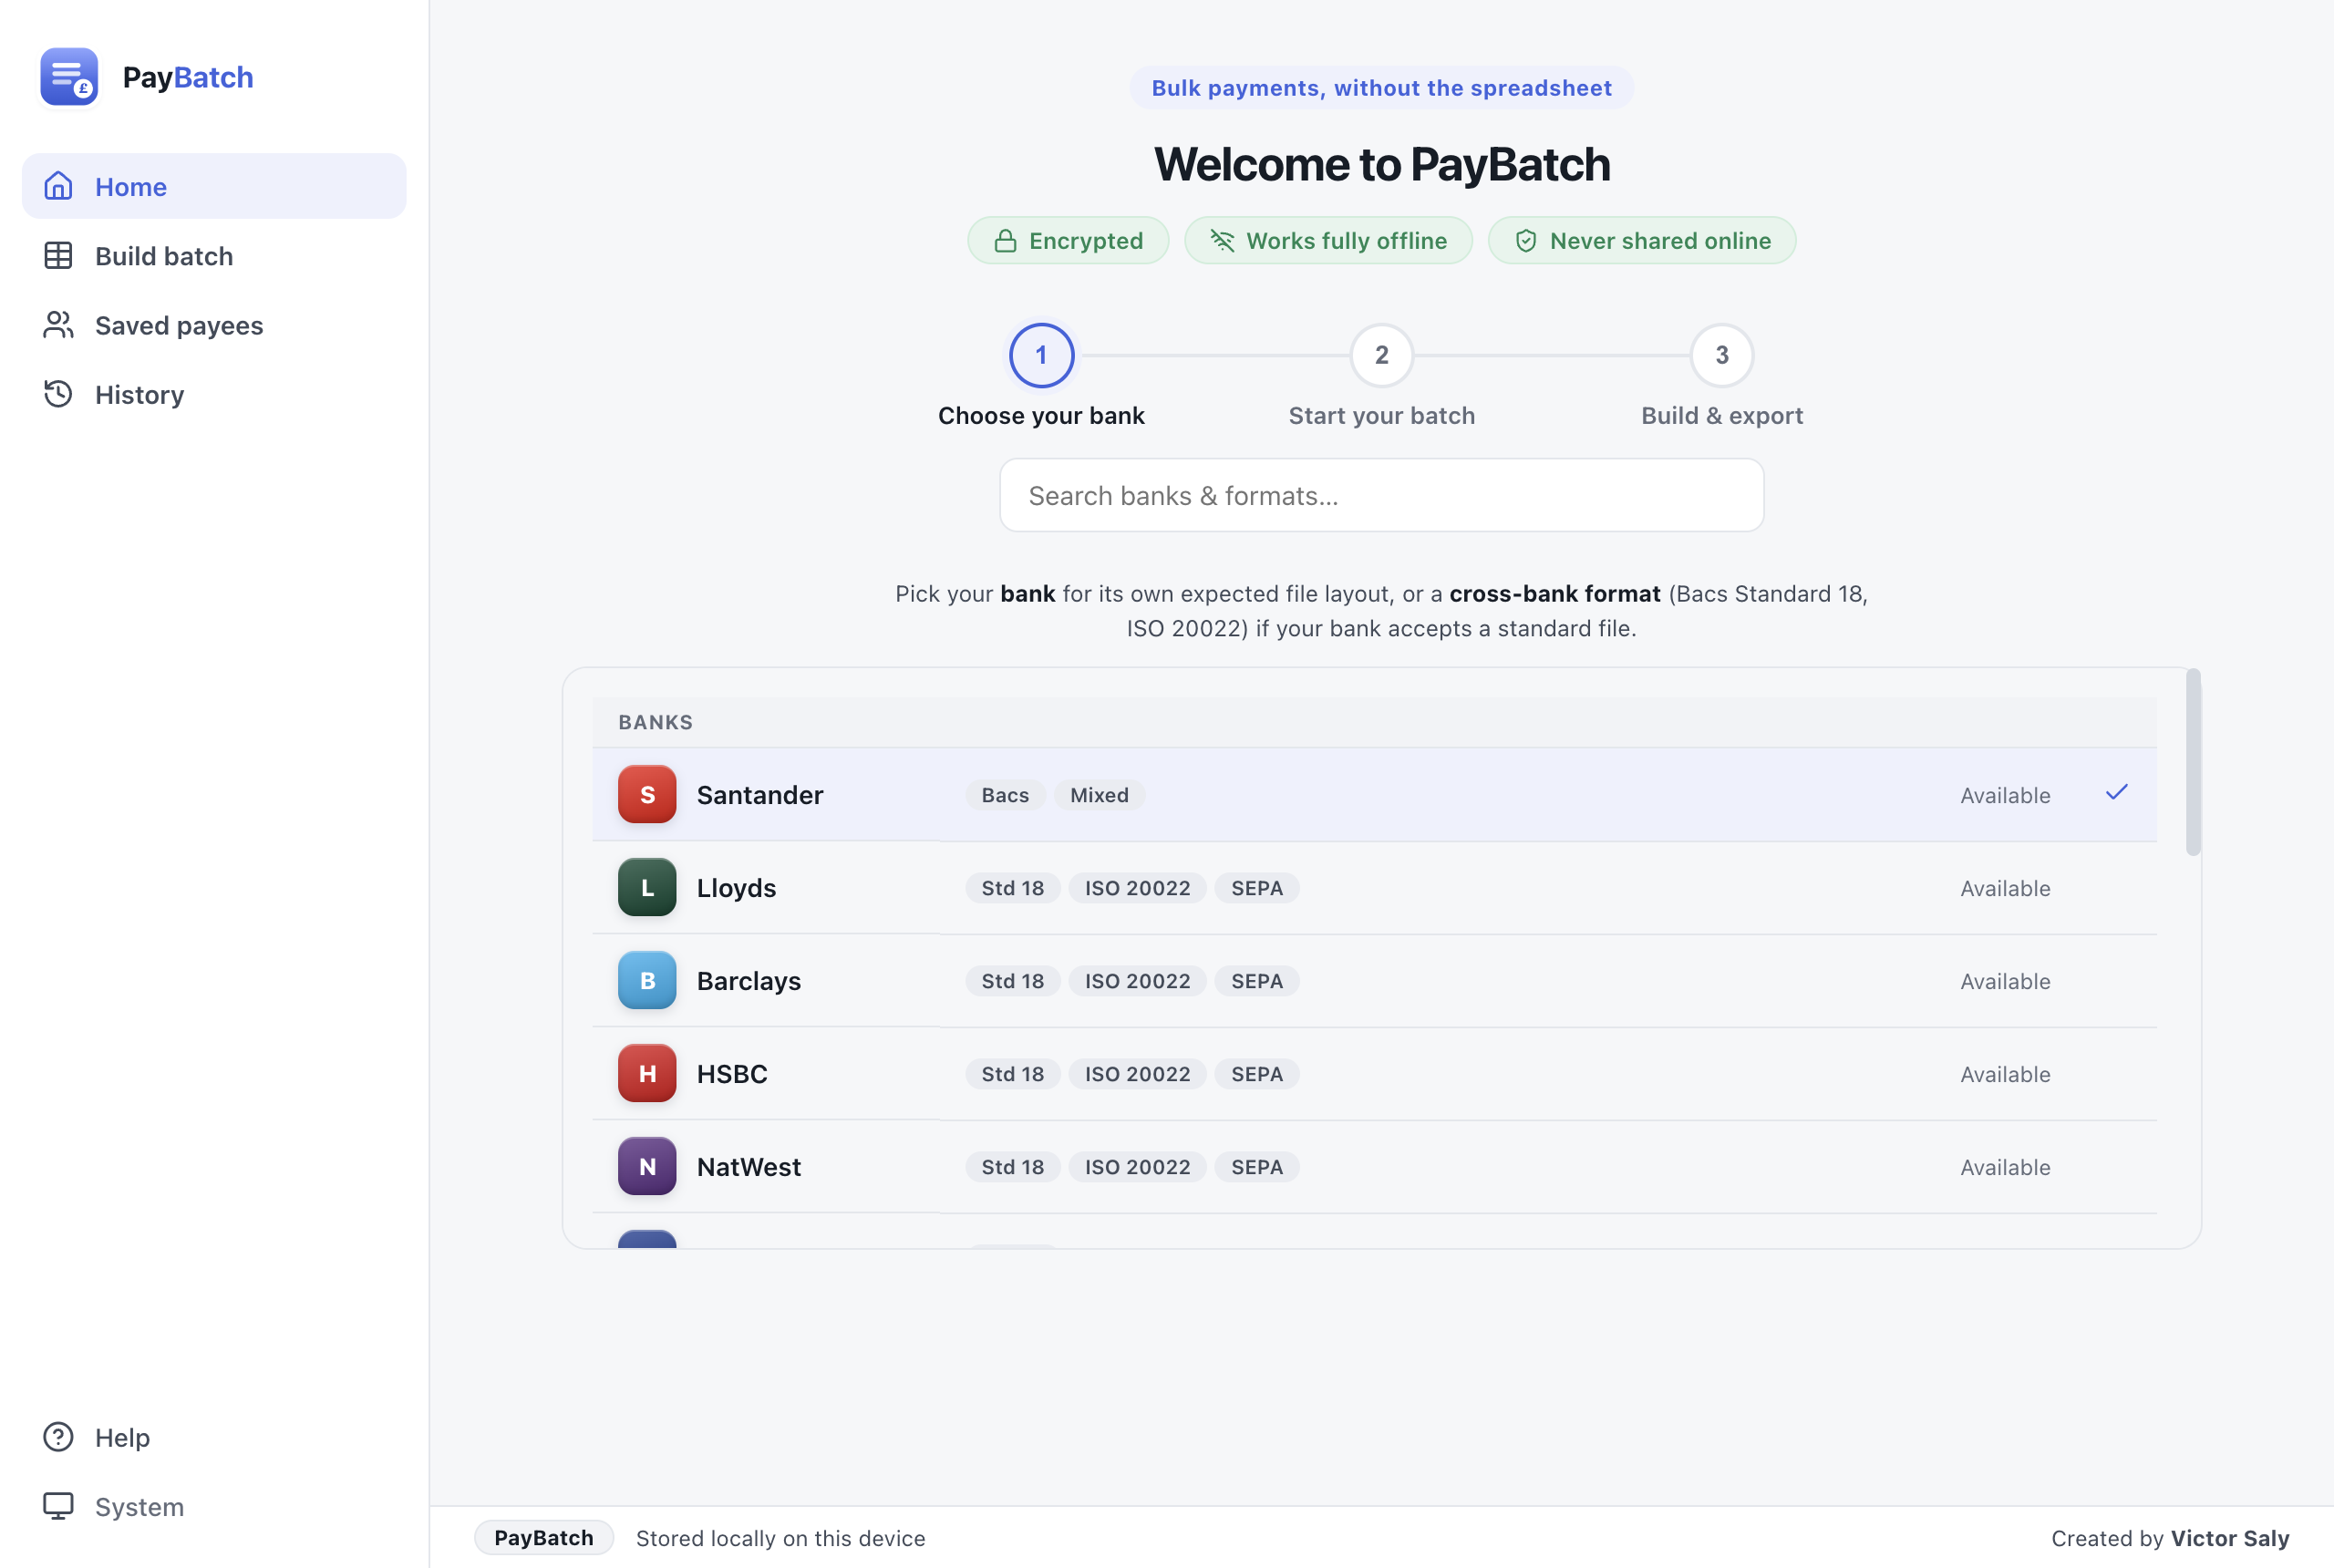Click the offline wifi-off icon
2334x1568 pixels.
pyautogui.click(x=1222, y=241)
